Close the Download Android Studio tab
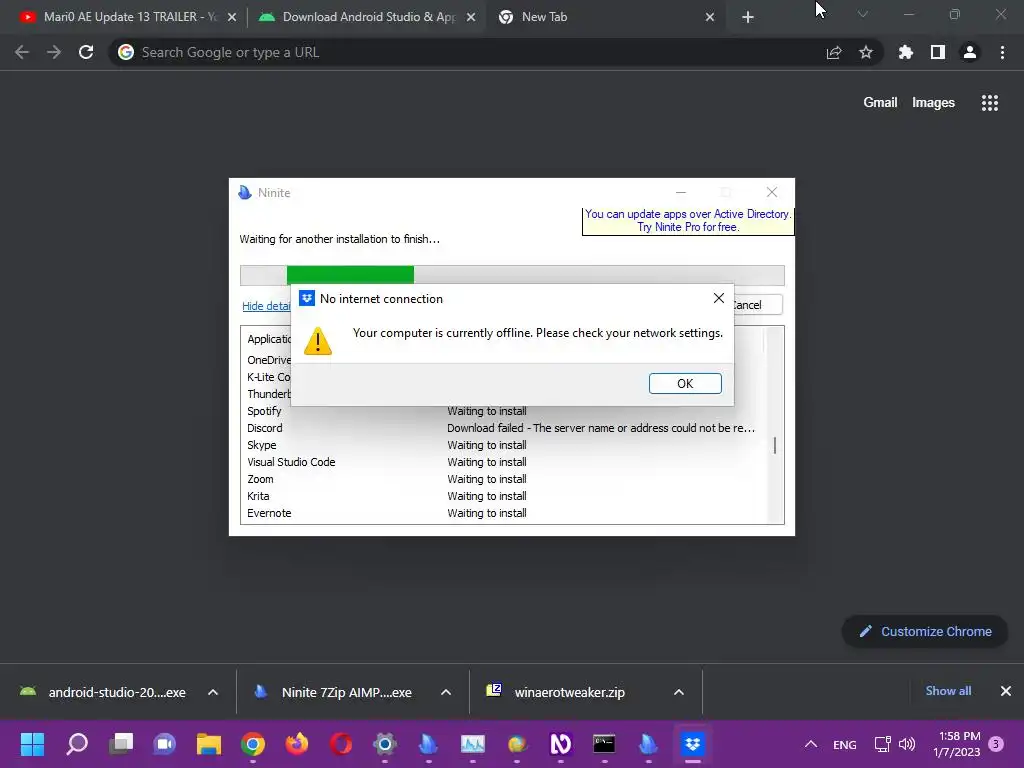The image size is (1024, 768). pos(471,17)
